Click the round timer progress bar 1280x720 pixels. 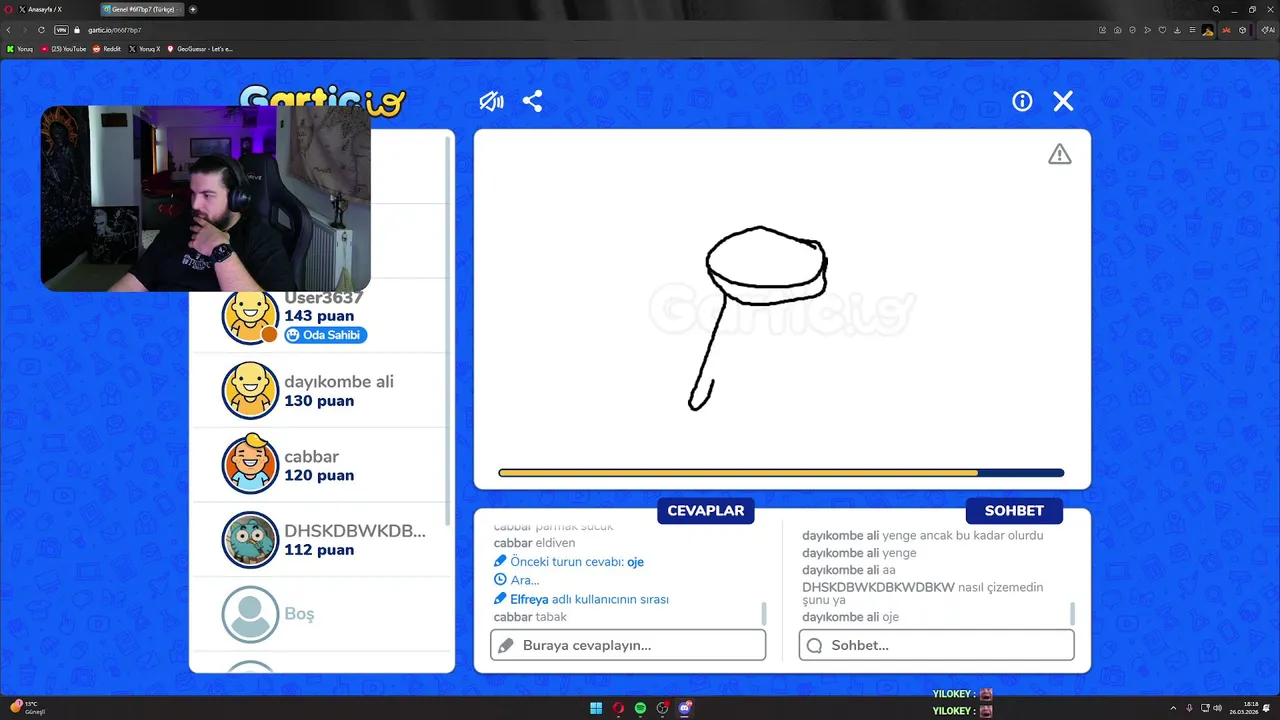point(781,473)
